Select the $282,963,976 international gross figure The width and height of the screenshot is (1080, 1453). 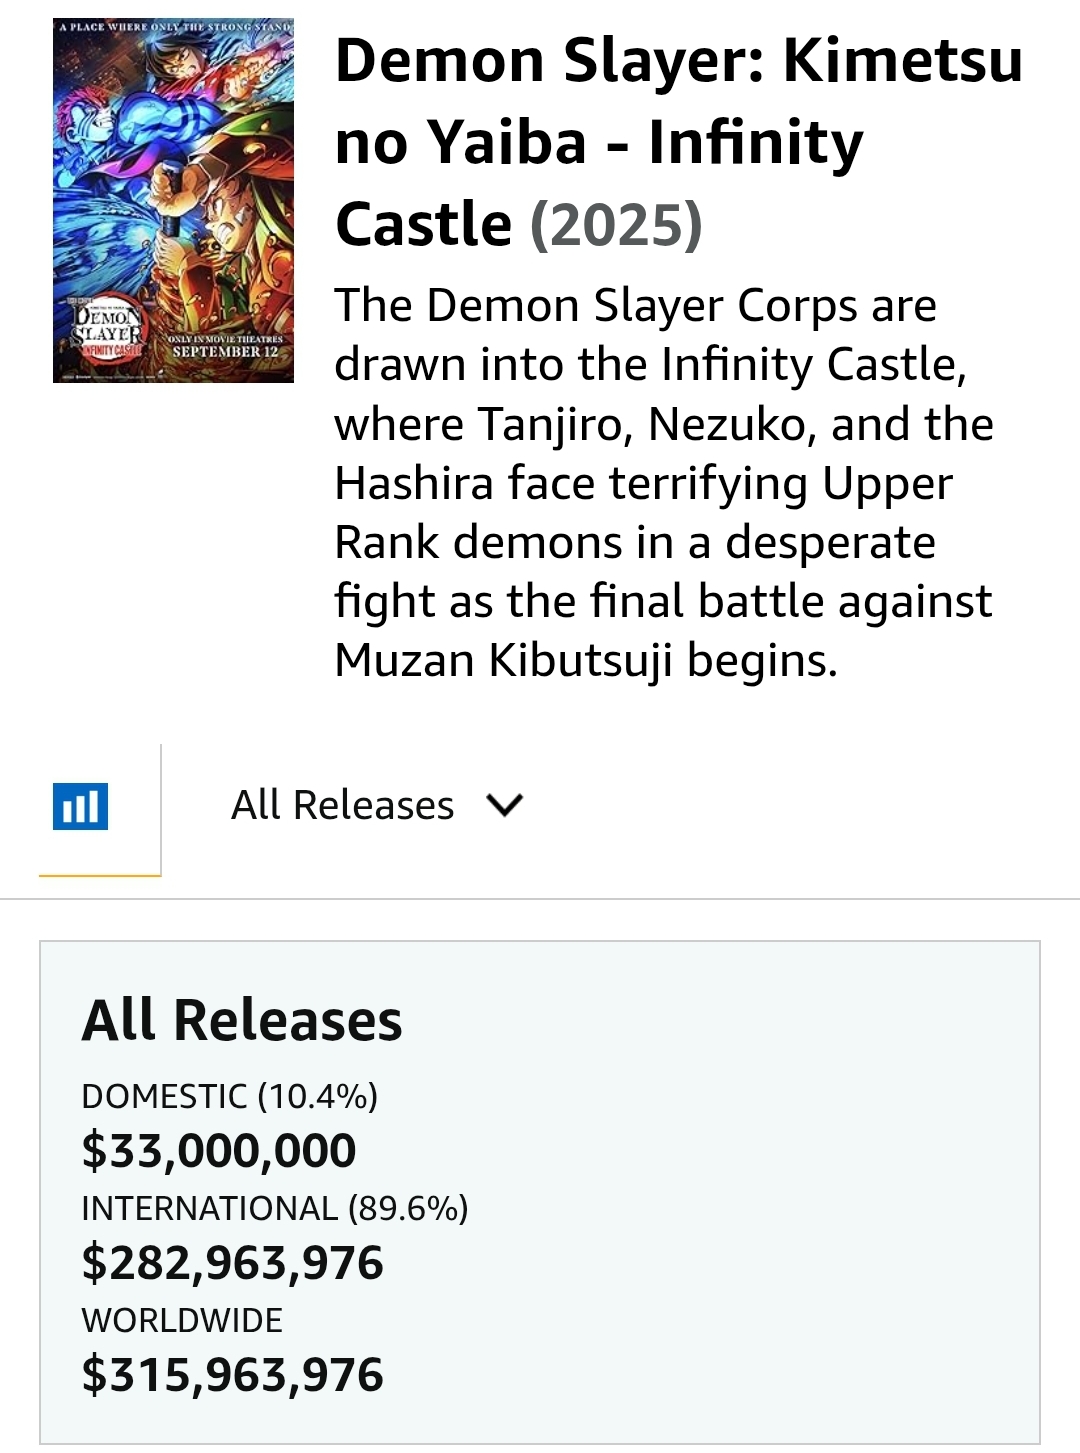coord(232,1262)
